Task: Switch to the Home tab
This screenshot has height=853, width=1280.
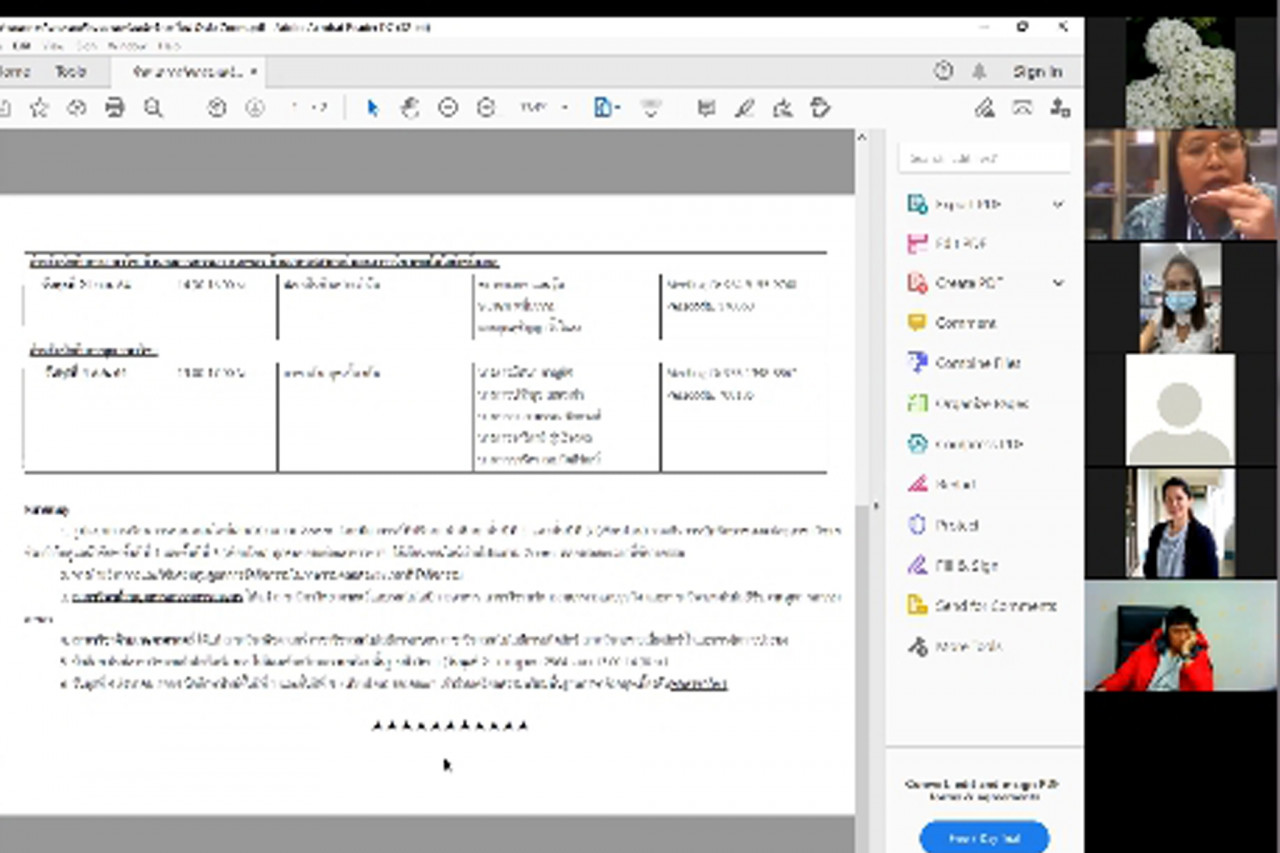Action: tap(14, 72)
